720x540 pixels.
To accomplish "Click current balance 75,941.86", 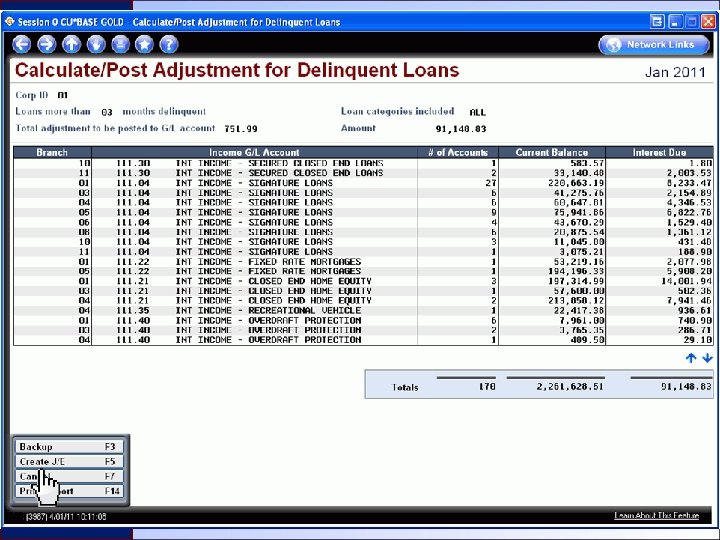I will pos(579,213).
